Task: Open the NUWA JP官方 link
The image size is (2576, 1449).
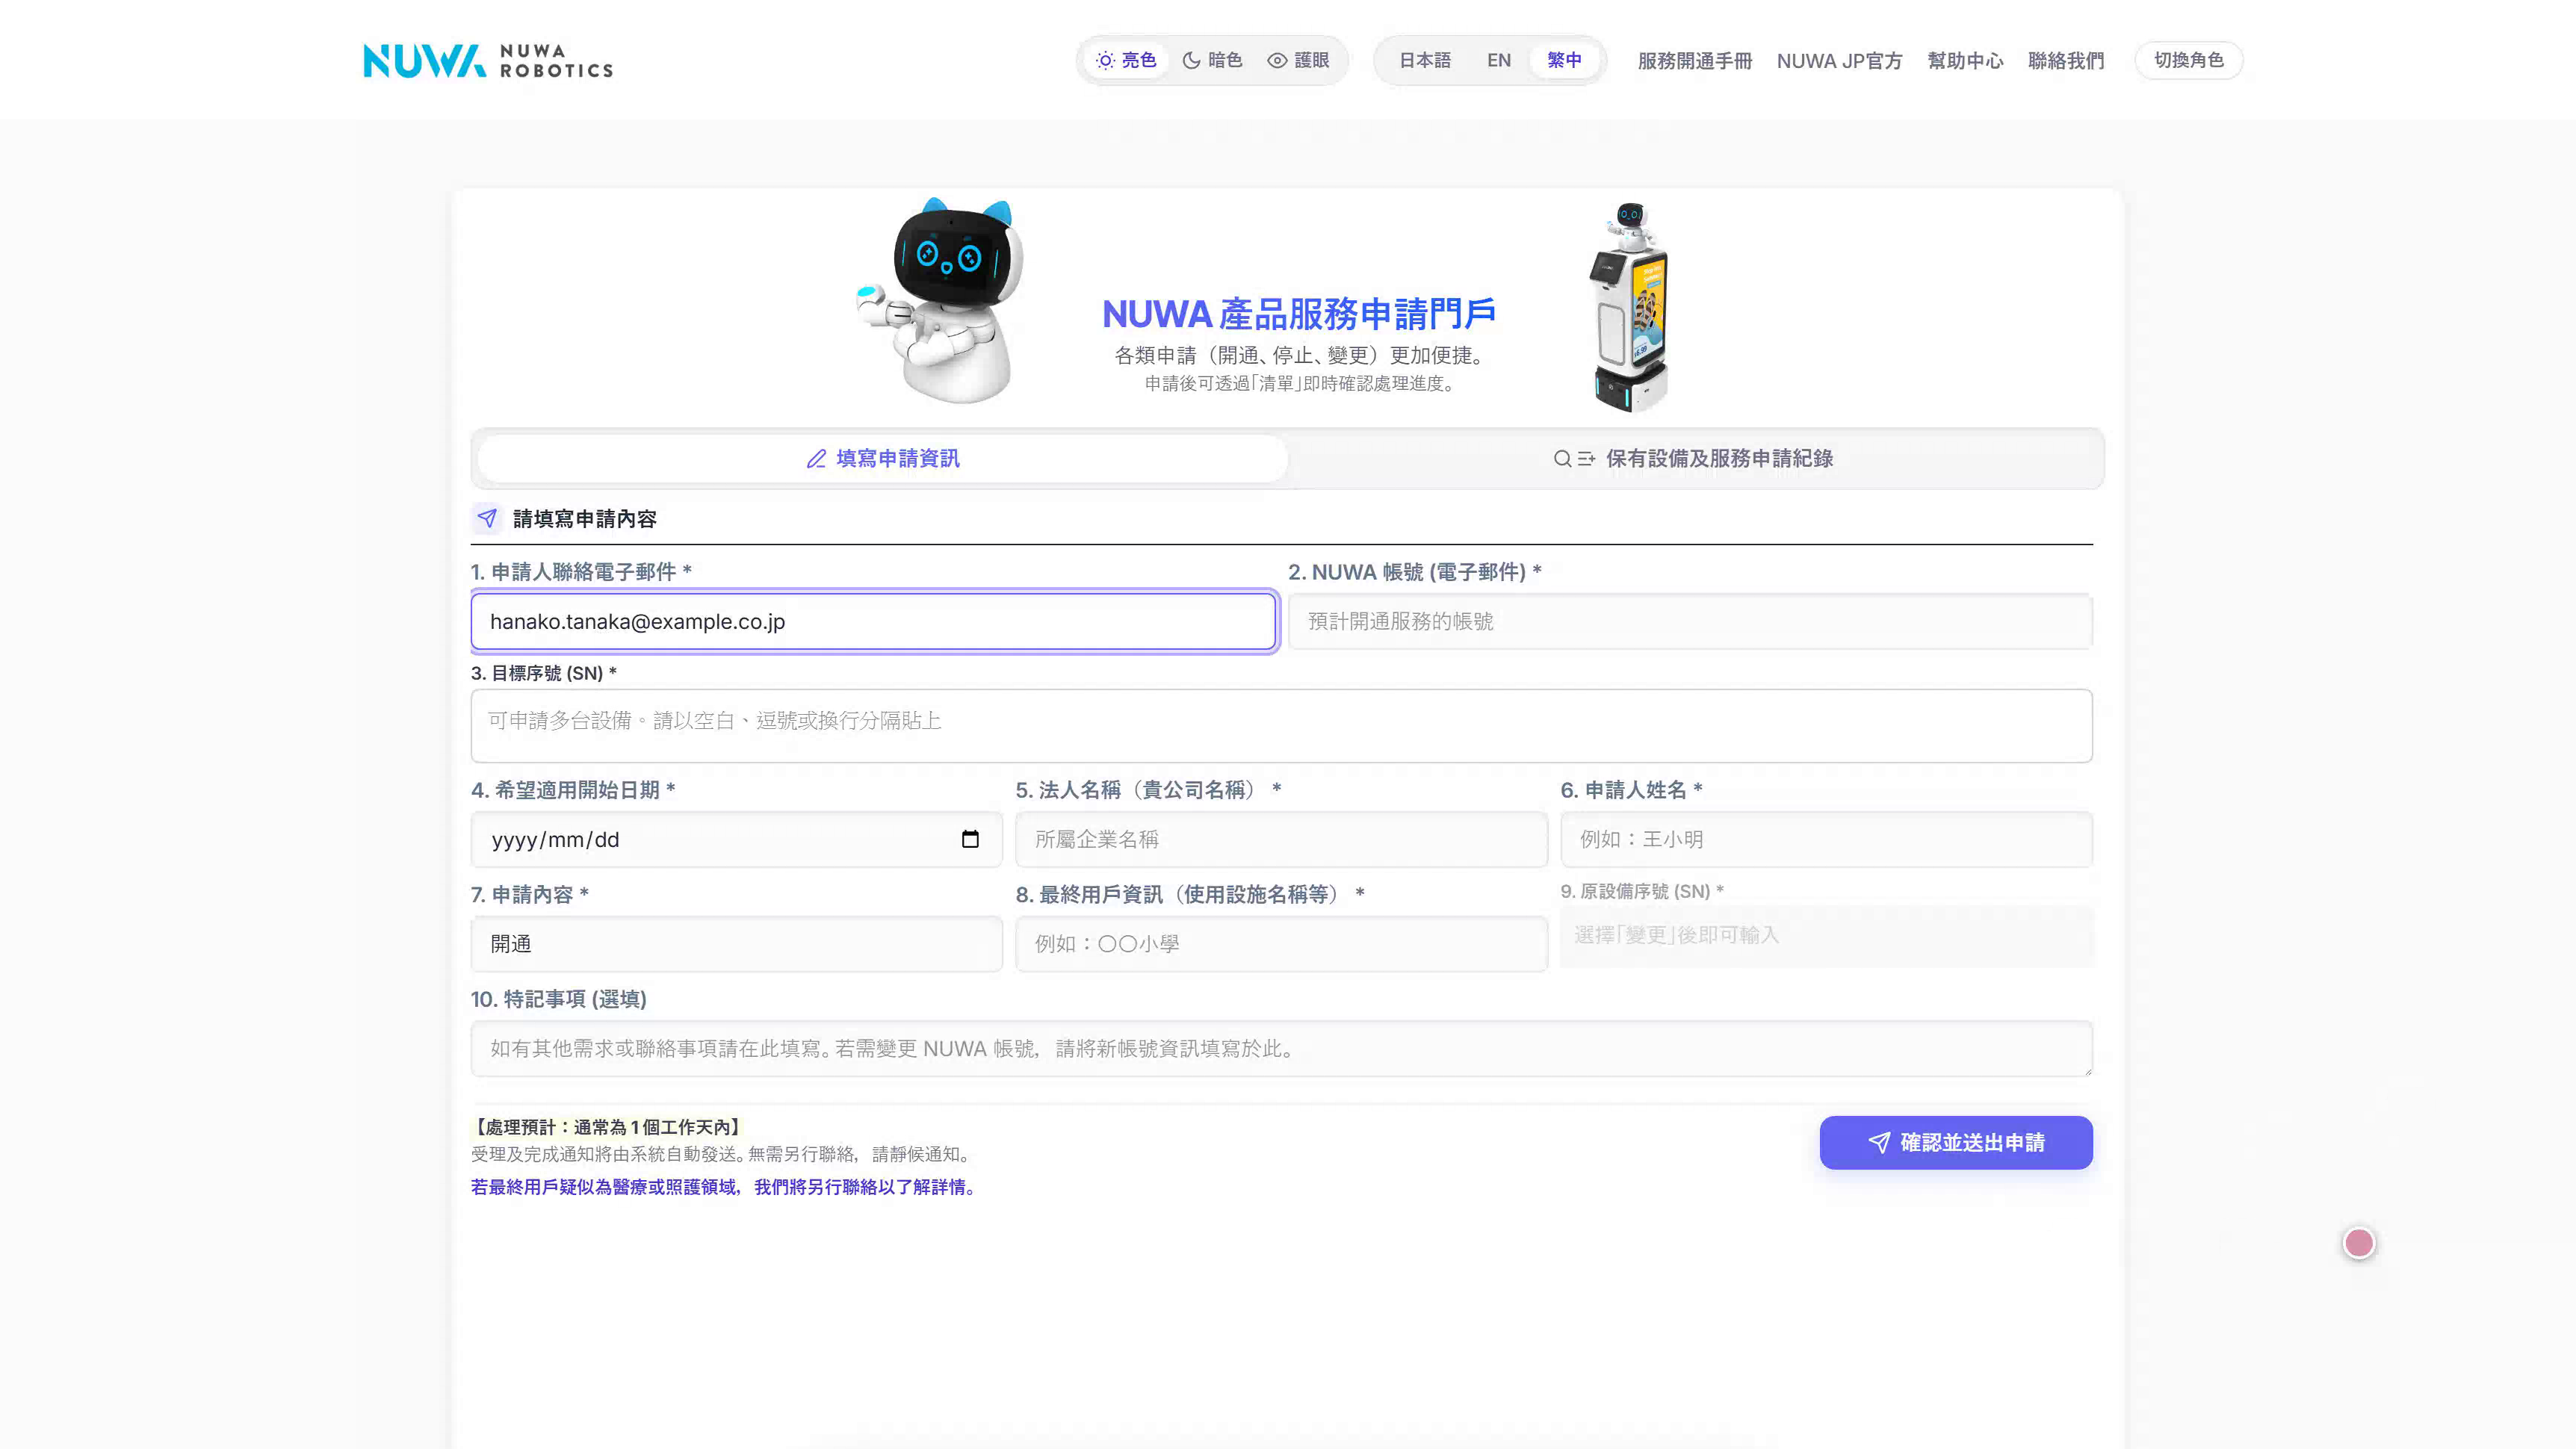Action: coord(1839,61)
